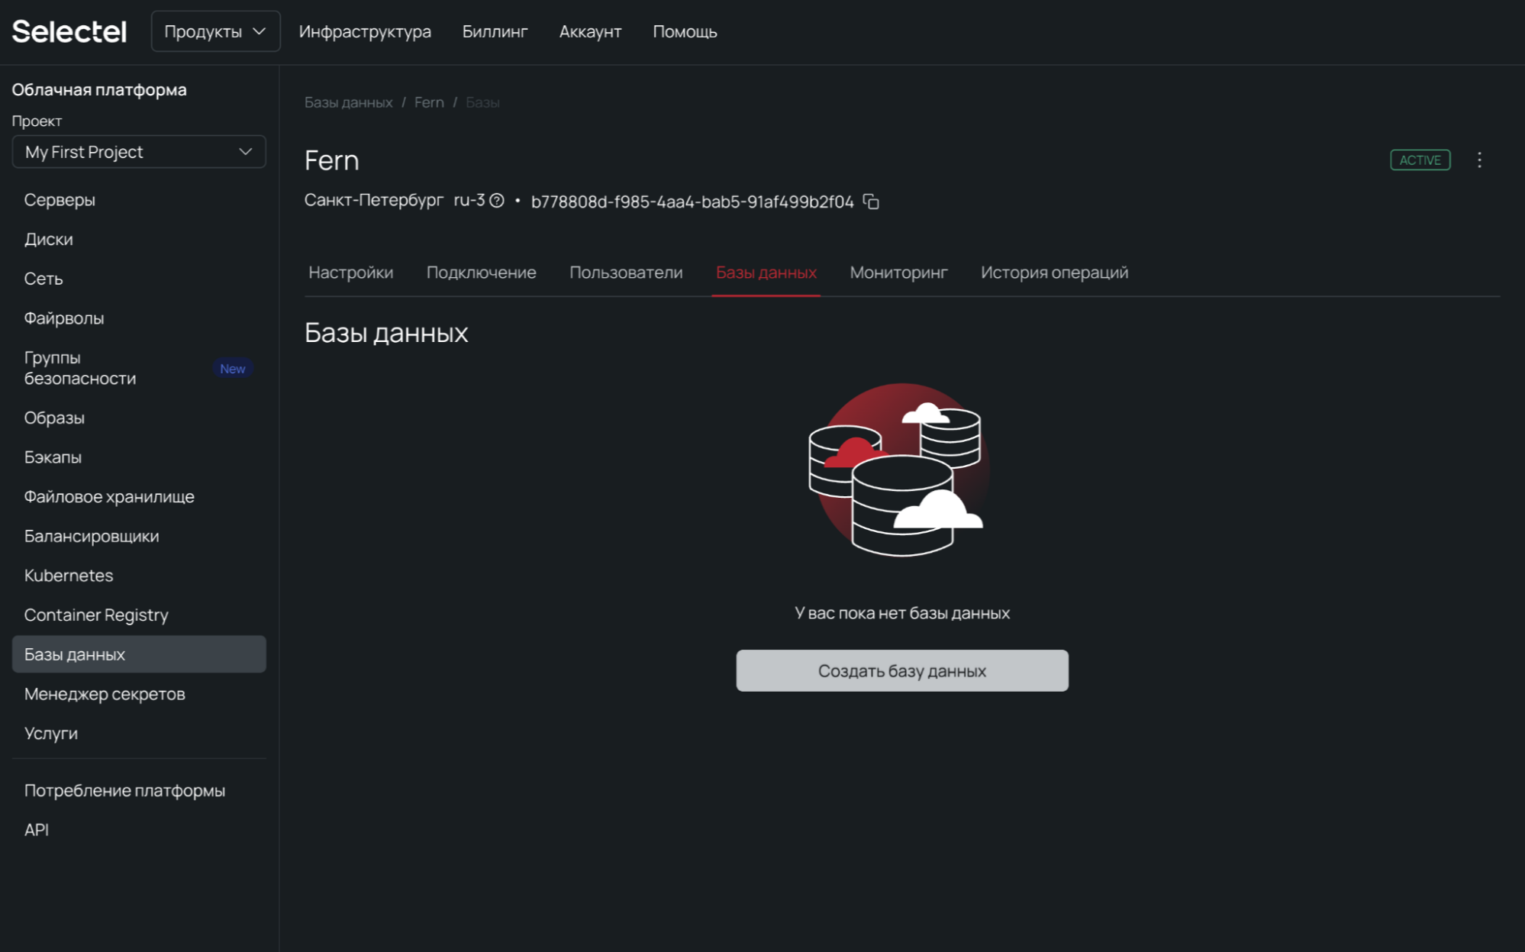The height and width of the screenshot is (952, 1525).
Task: Click the empty databases illustration
Action: [x=900, y=470]
